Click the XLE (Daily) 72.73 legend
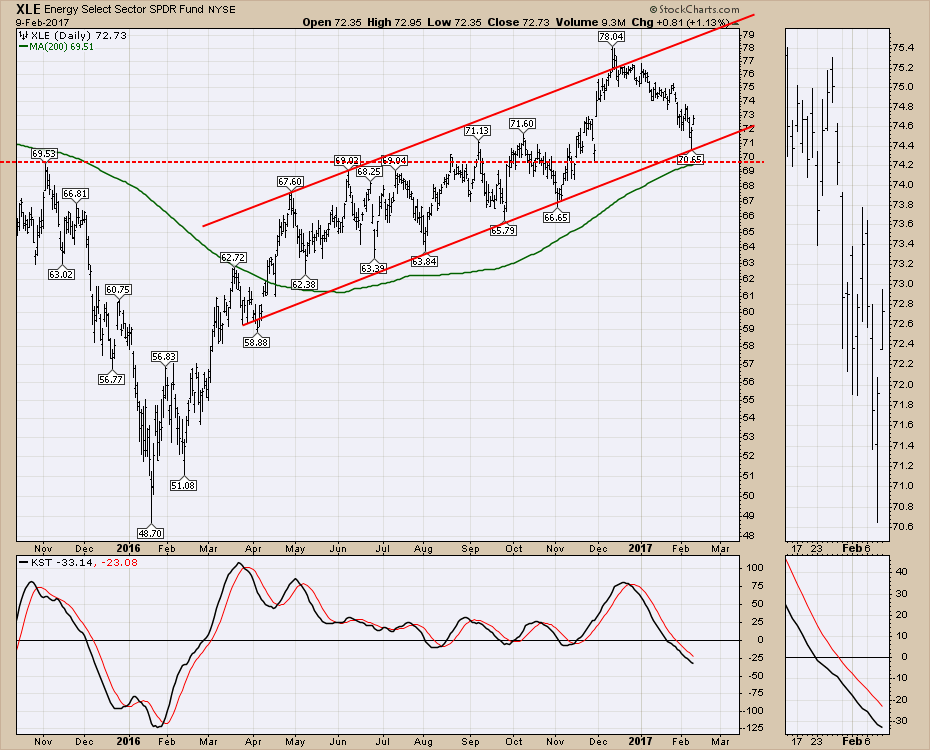This screenshot has height=750, width=930. coord(73,36)
